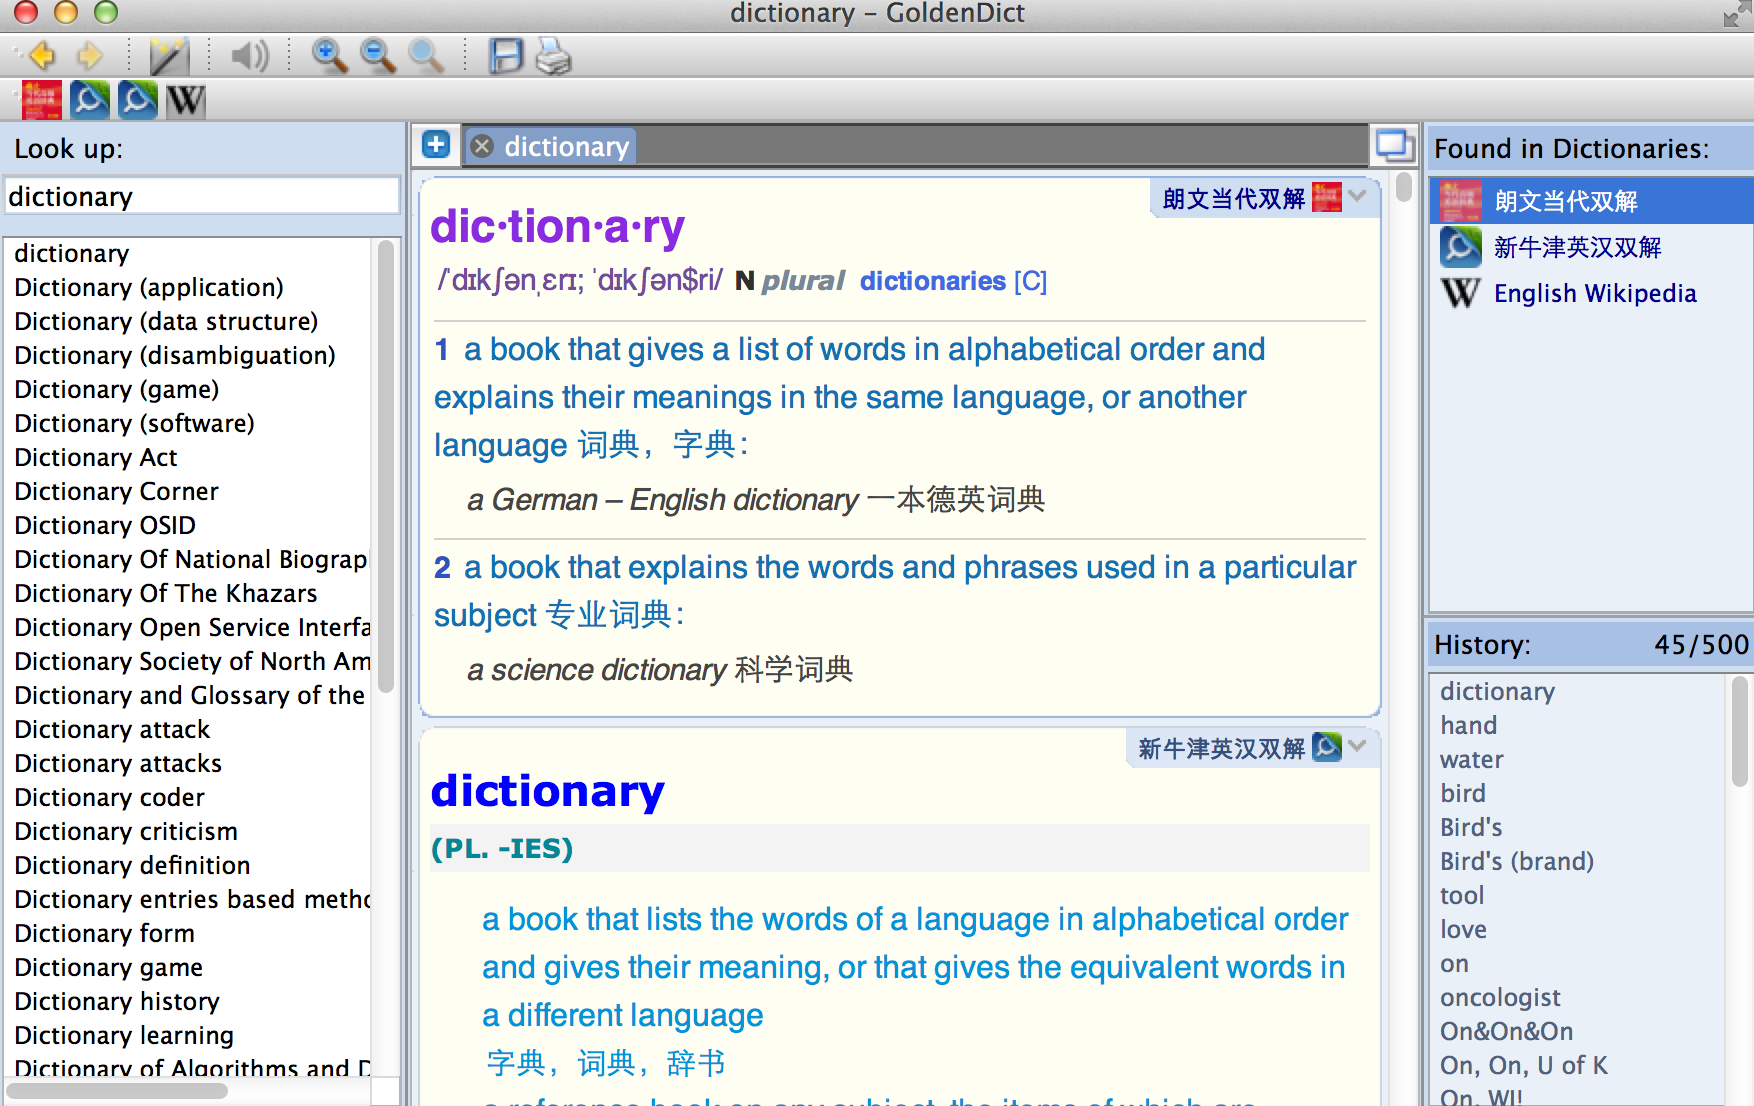Go back with the yellow left arrow
This screenshot has height=1106, width=1754.
coord(41,56)
